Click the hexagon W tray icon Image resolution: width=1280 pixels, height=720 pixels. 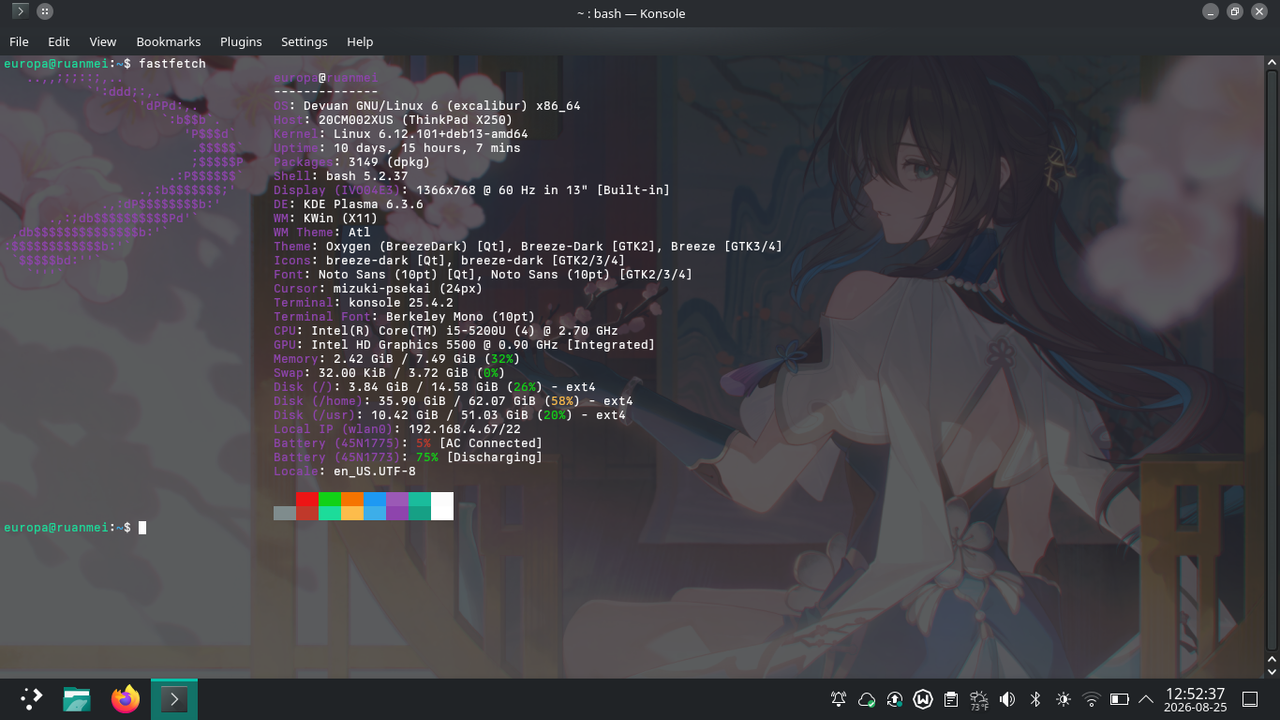pyautogui.click(x=923, y=699)
